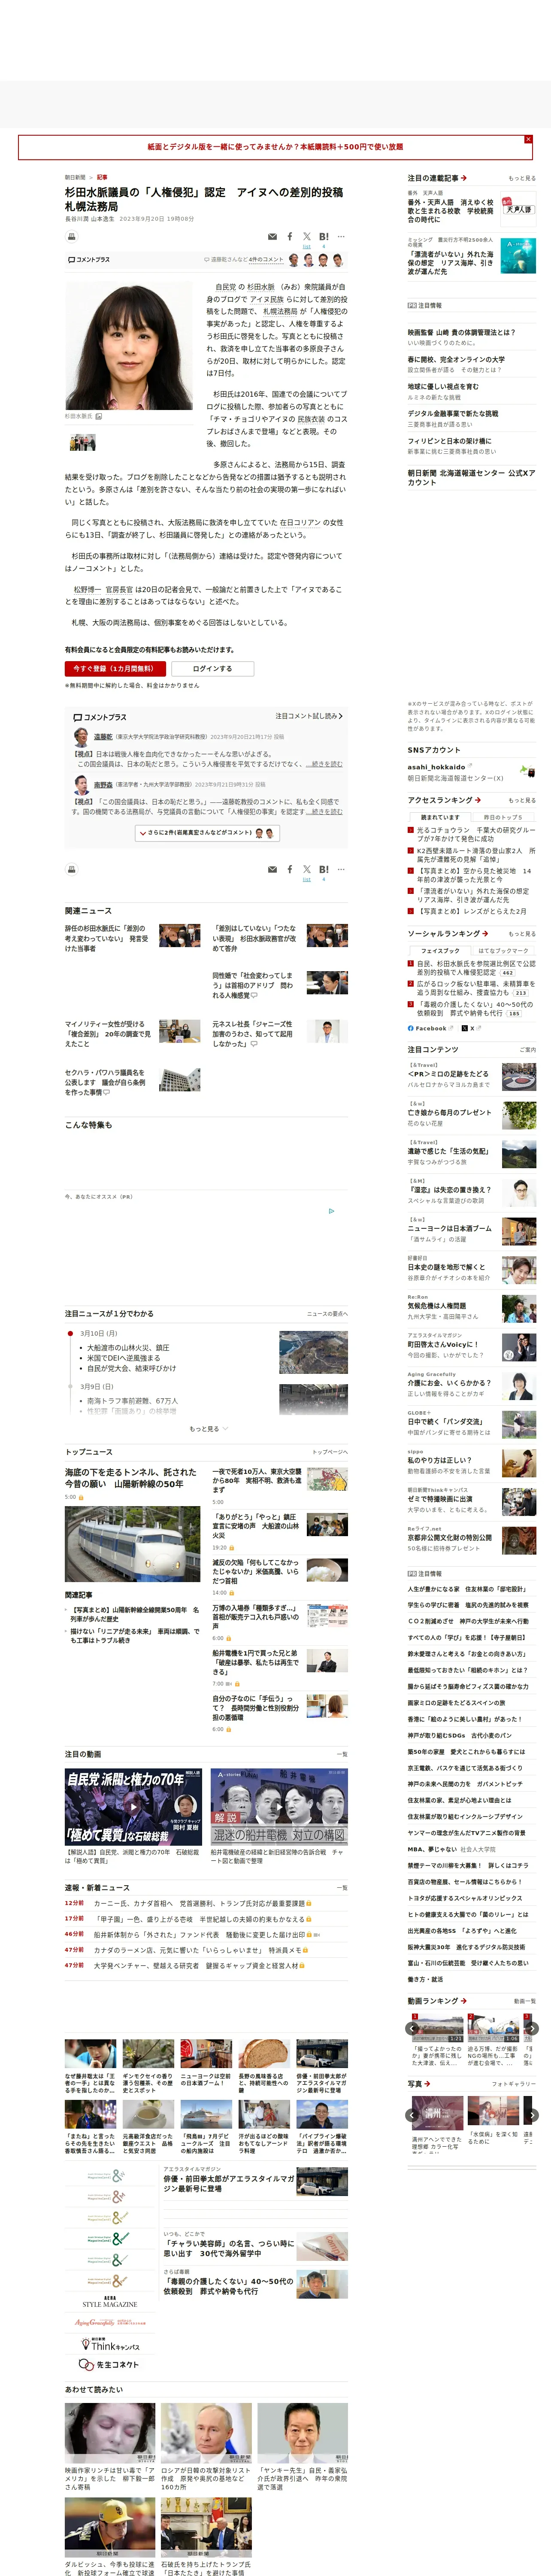The image size is (551, 2576).
Task: Open STYLE MAGAZINE logo
Action: pyautogui.click(x=110, y=2302)
